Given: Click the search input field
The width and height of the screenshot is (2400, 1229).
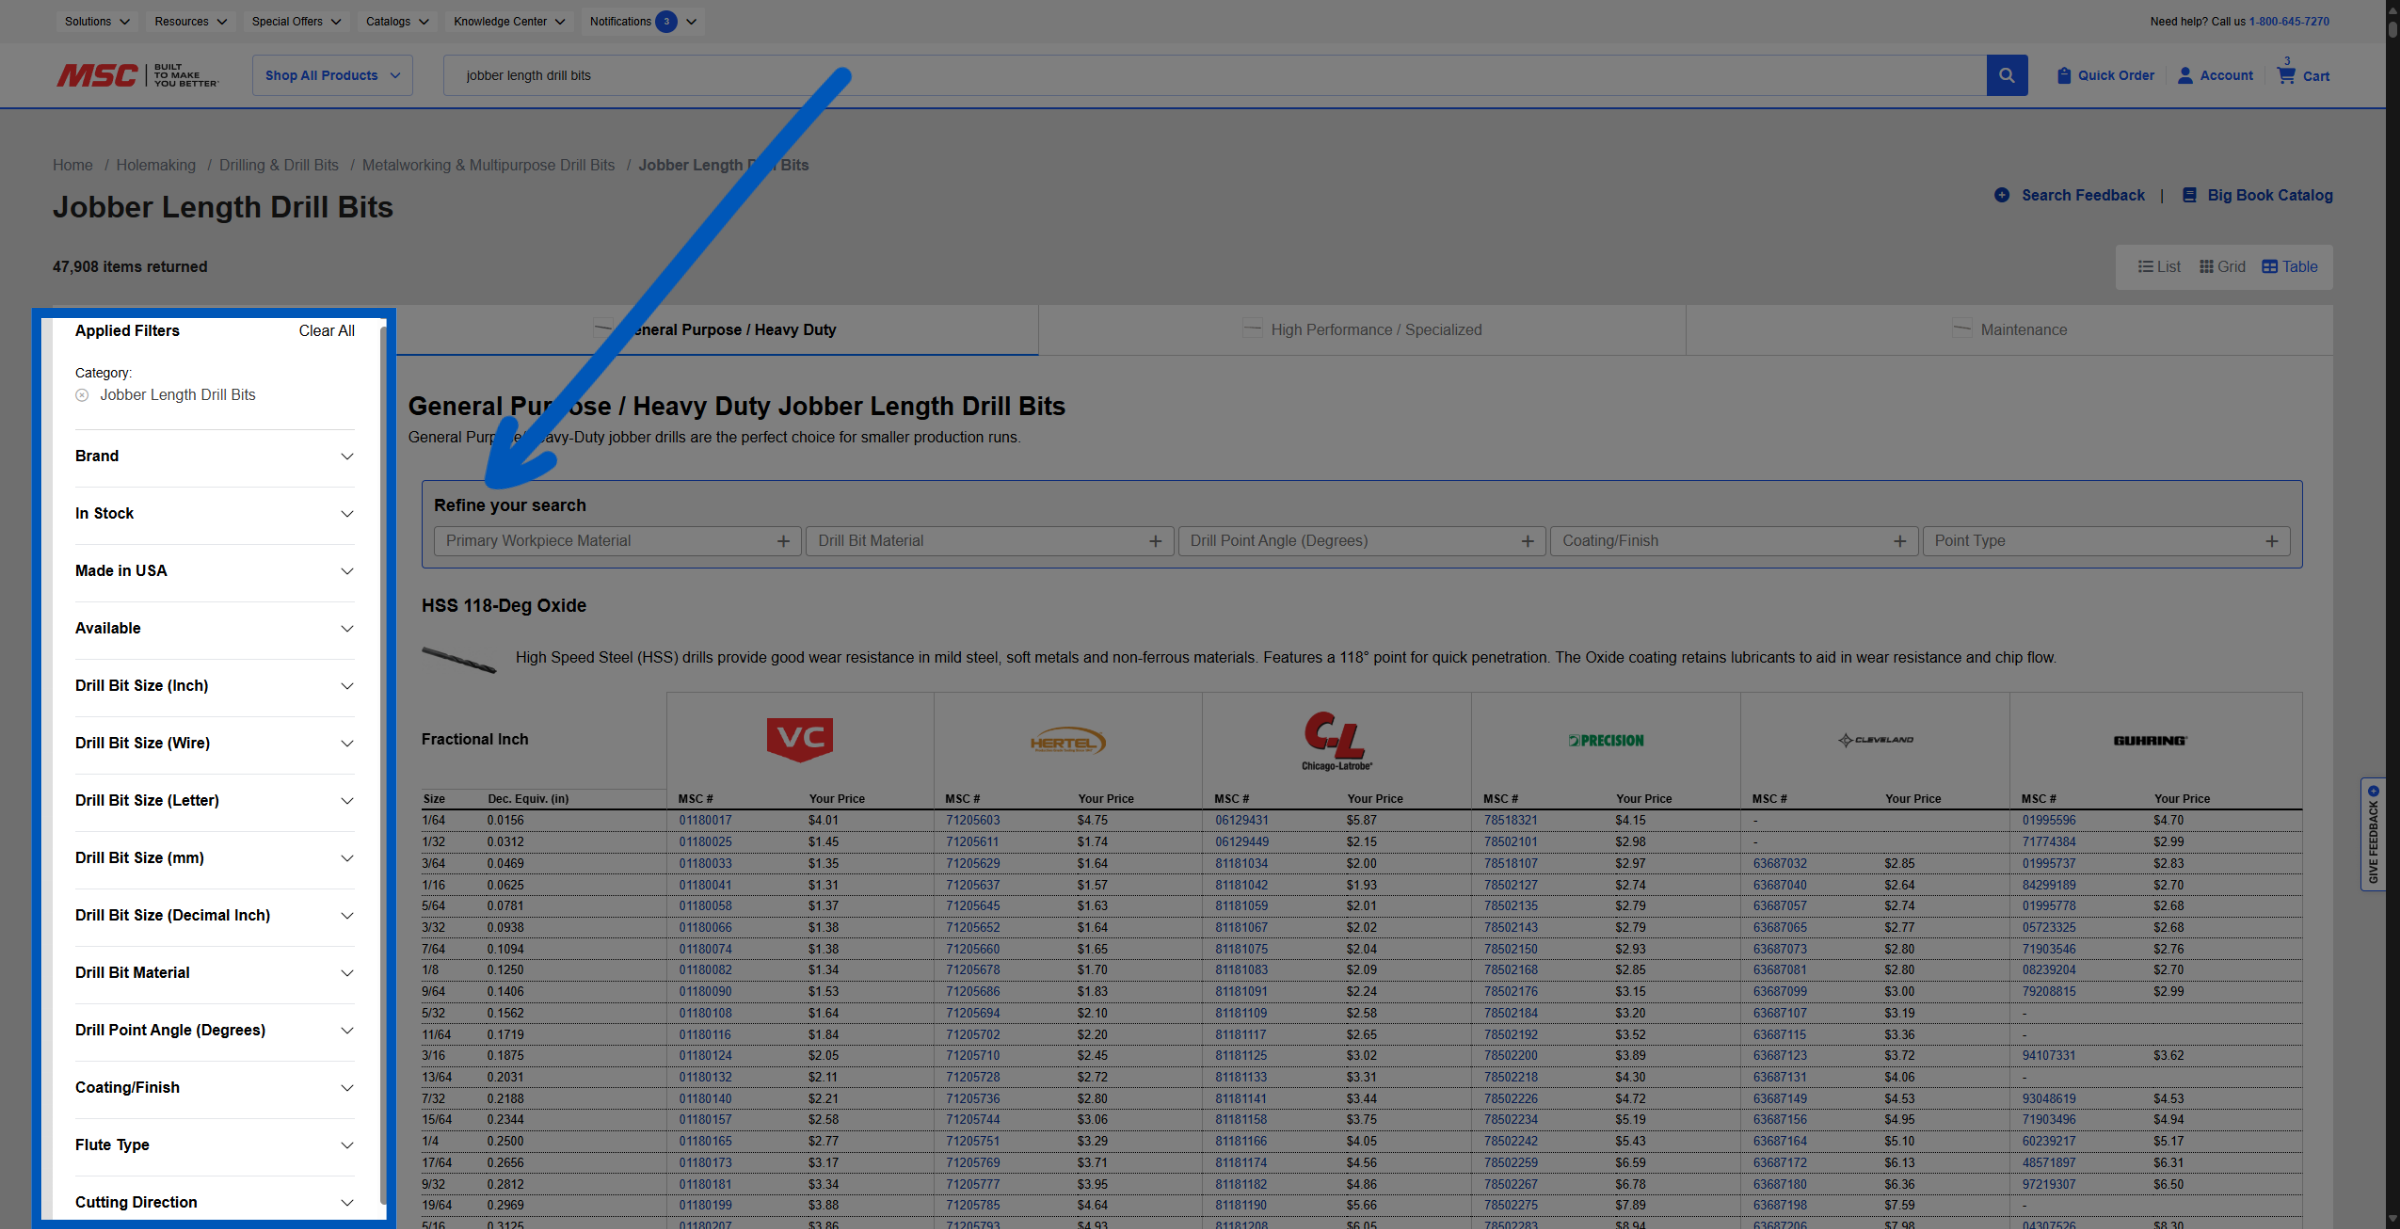Looking at the screenshot, I should (1214, 75).
